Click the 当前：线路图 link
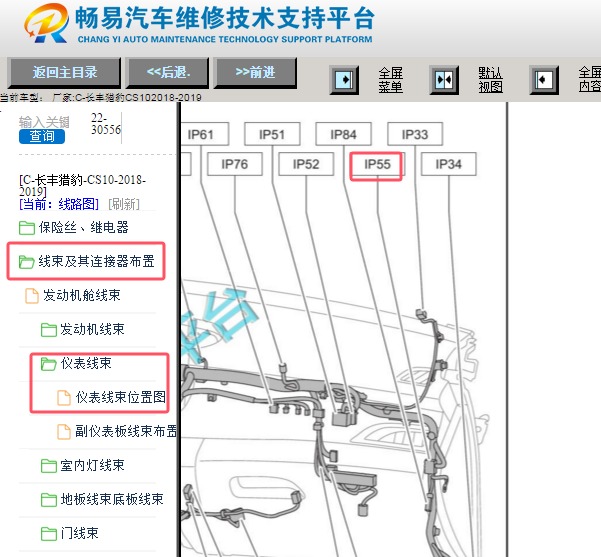This screenshot has height=557, width=601. (x=59, y=204)
